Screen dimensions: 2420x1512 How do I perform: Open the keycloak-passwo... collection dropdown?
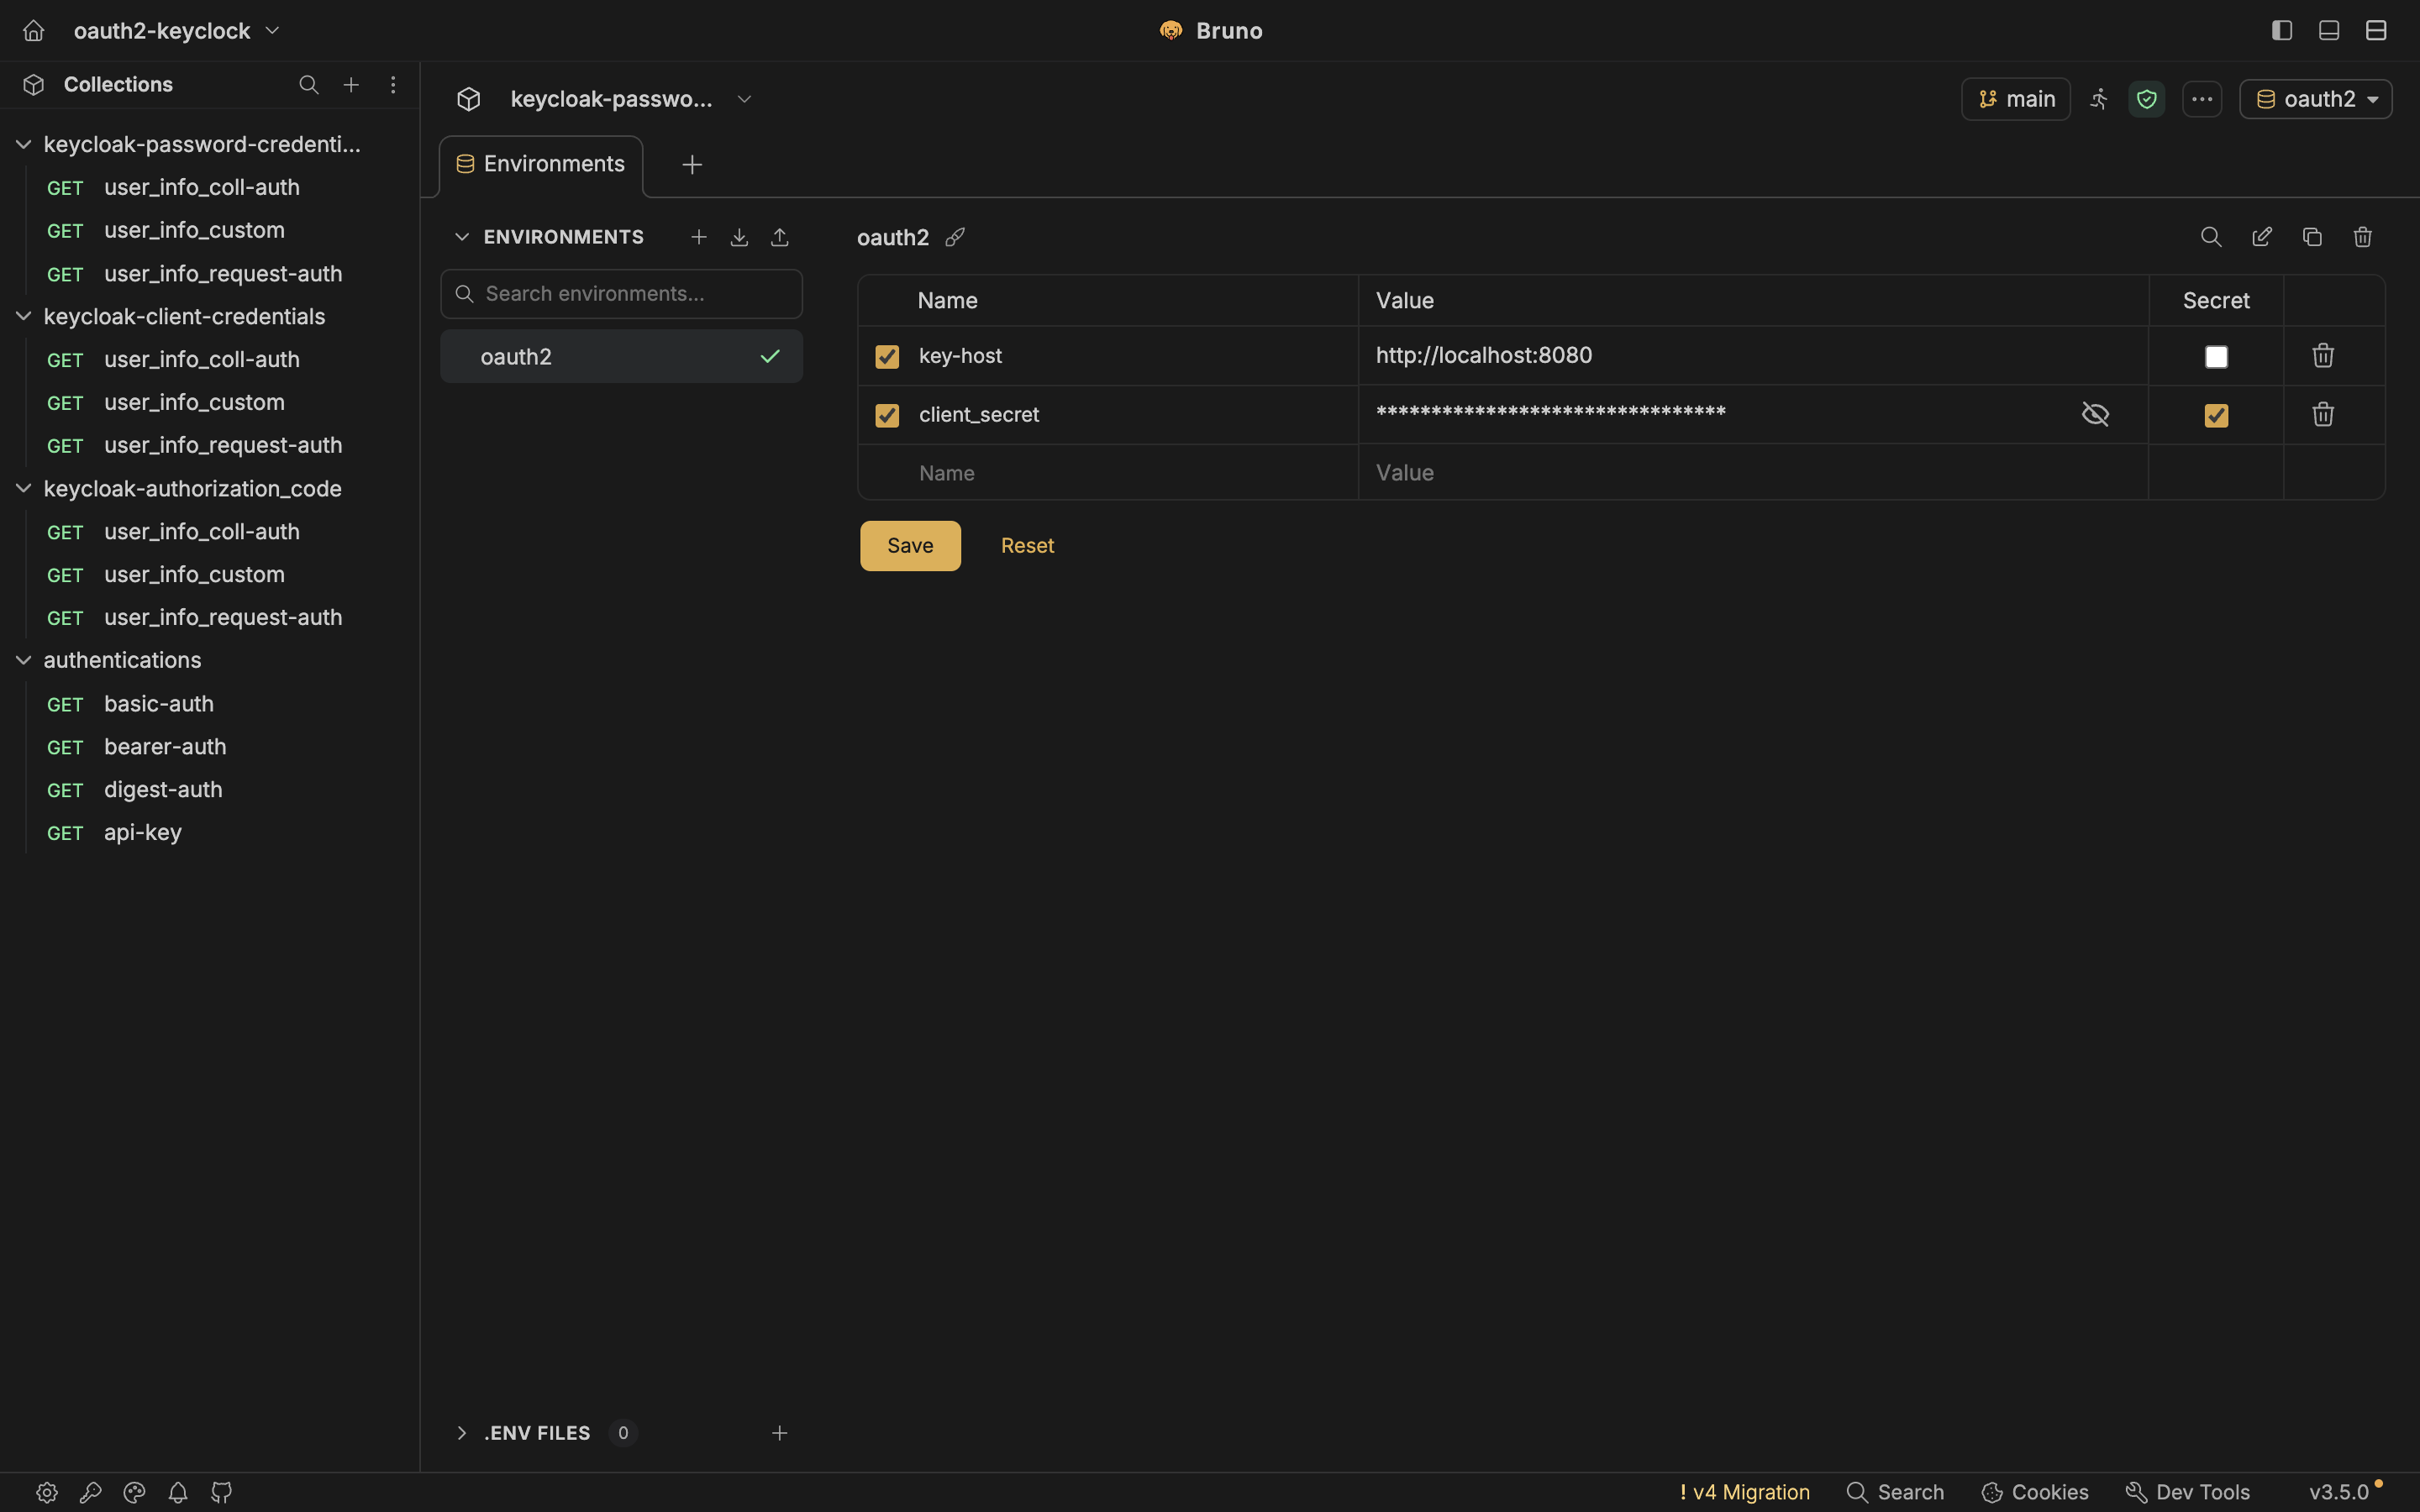coord(630,99)
